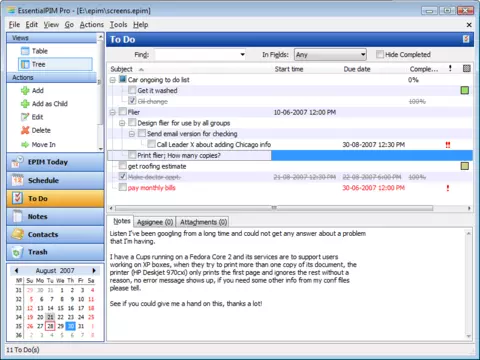Click the green color square beside 'Get it washed'
This screenshot has height=360, width=480.
click(x=465, y=90)
